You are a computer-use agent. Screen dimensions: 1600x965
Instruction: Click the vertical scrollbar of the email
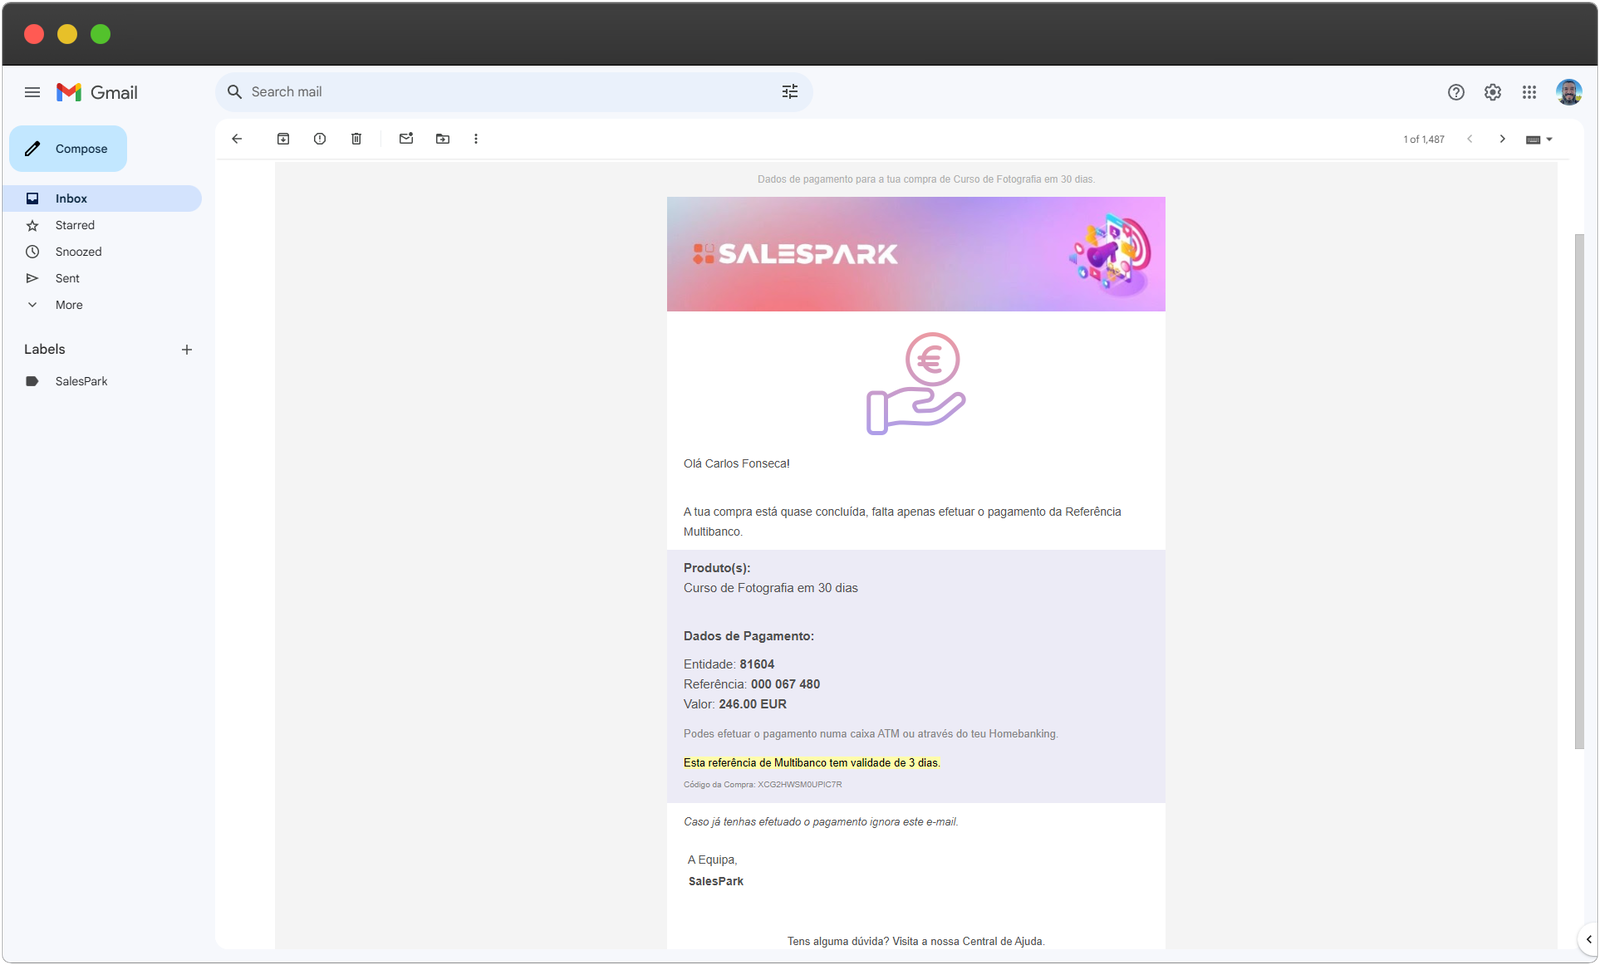coord(1579,490)
